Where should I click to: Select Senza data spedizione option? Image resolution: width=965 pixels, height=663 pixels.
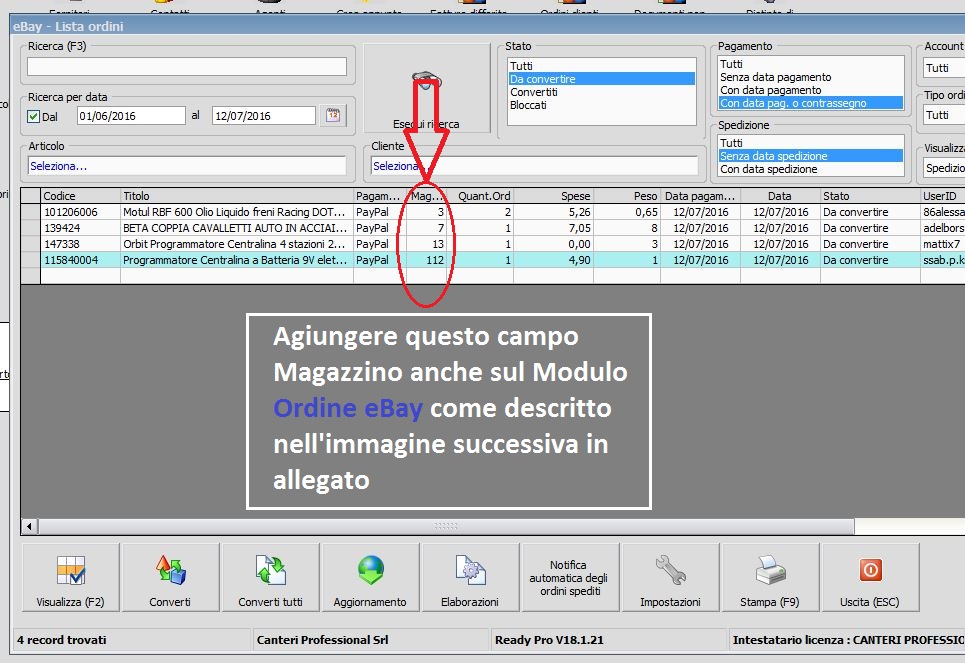click(811, 156)
